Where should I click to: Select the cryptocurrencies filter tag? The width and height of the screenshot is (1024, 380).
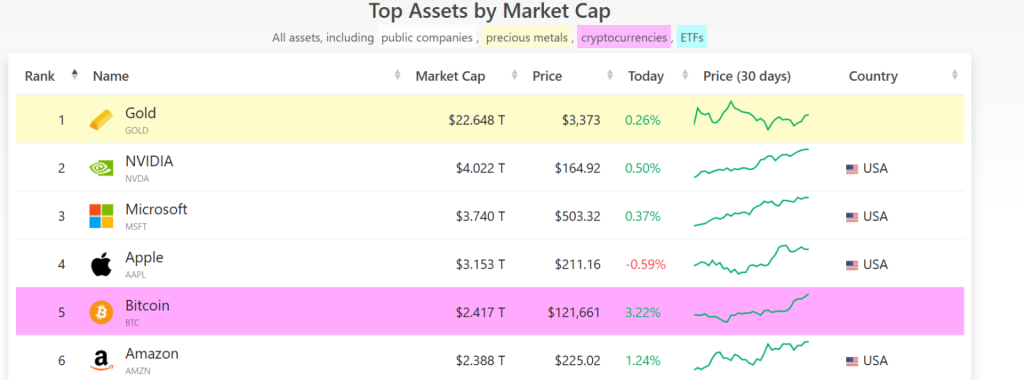pyautogui.click(x=624, y=37)
